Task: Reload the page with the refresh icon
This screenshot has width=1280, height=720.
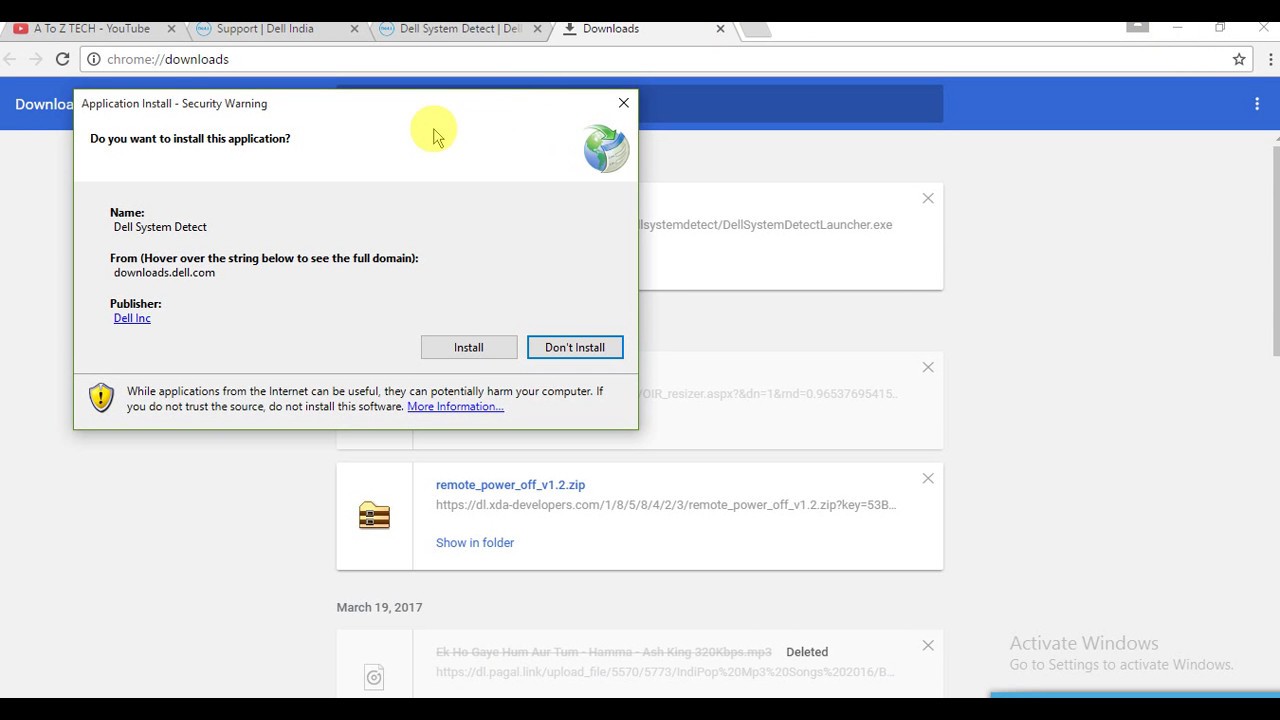Action: 62,59
